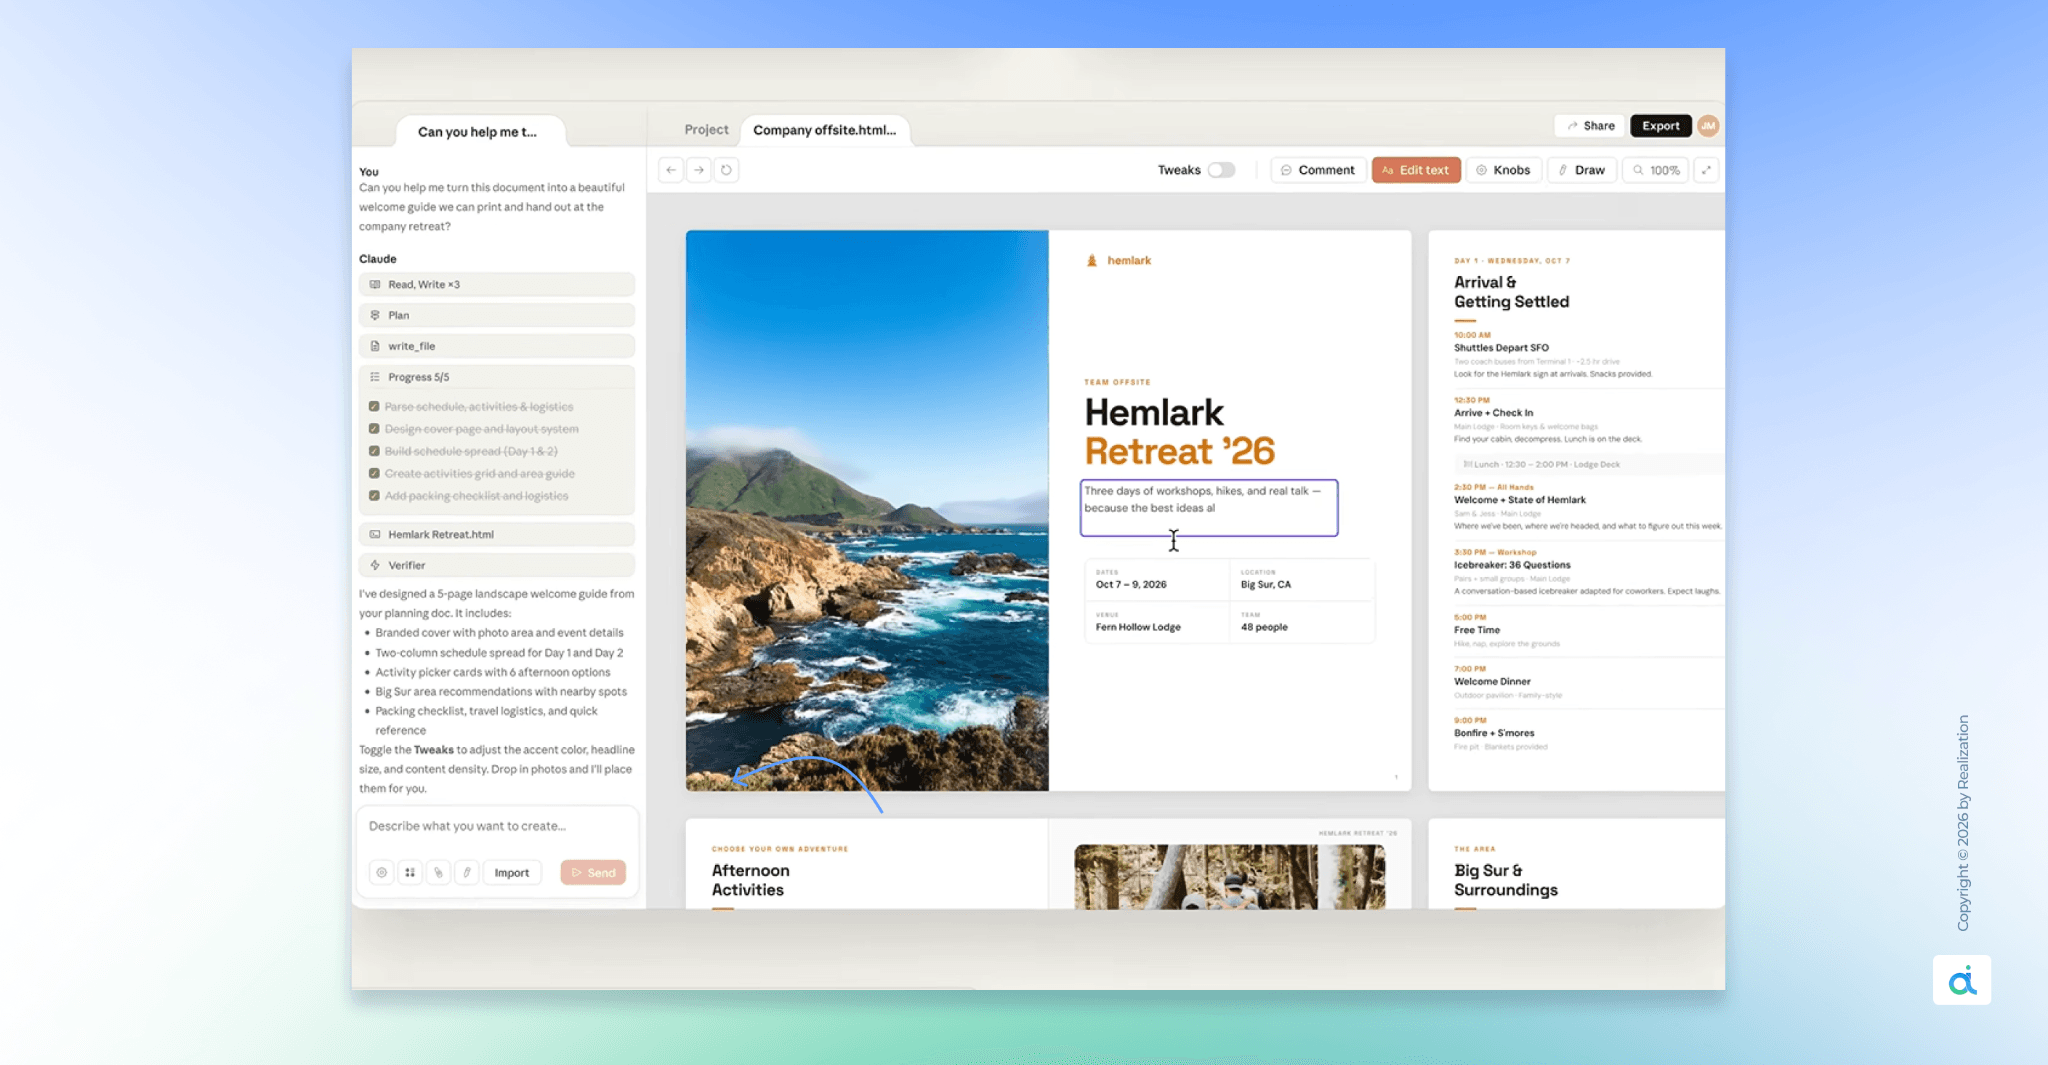Attach a file with the paperclip icon
This screenshot has height=1065, width=2048.
pos(438,873)
